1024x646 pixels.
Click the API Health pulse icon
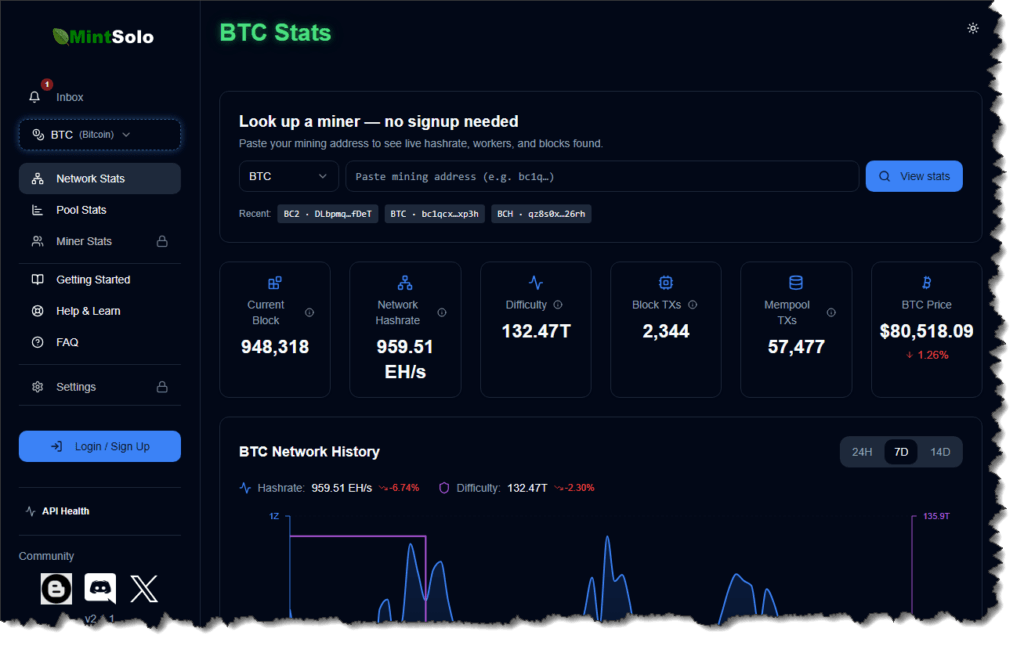tap(30, 511)
